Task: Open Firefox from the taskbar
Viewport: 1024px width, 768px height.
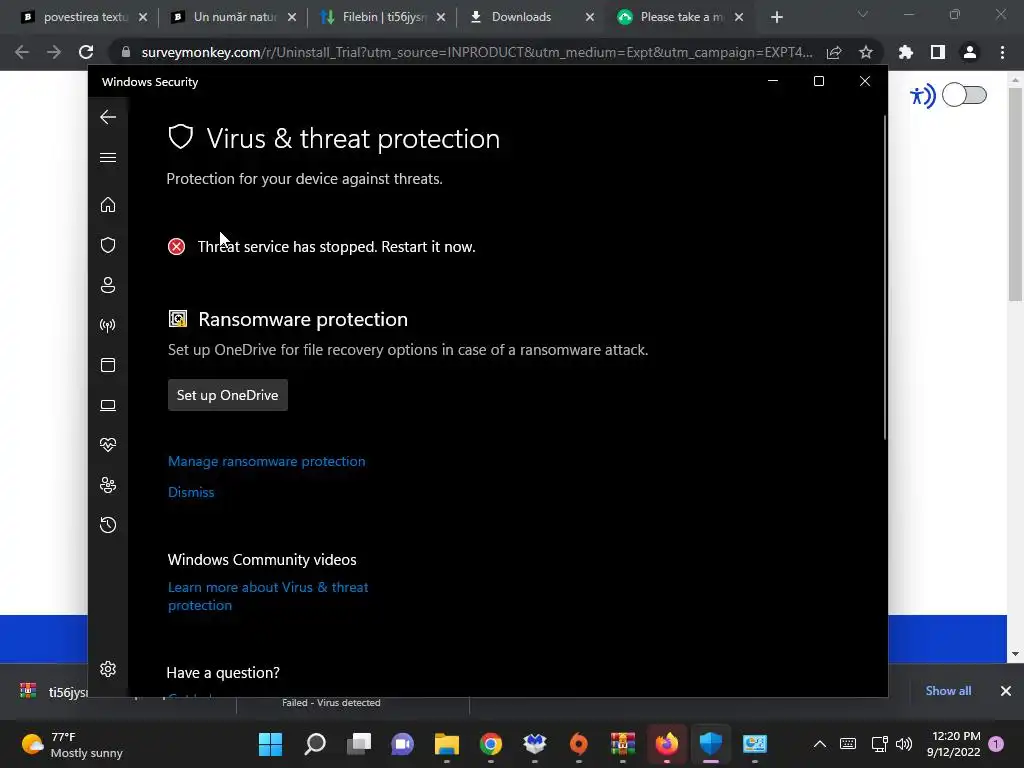Action: (x=667, y=744)
